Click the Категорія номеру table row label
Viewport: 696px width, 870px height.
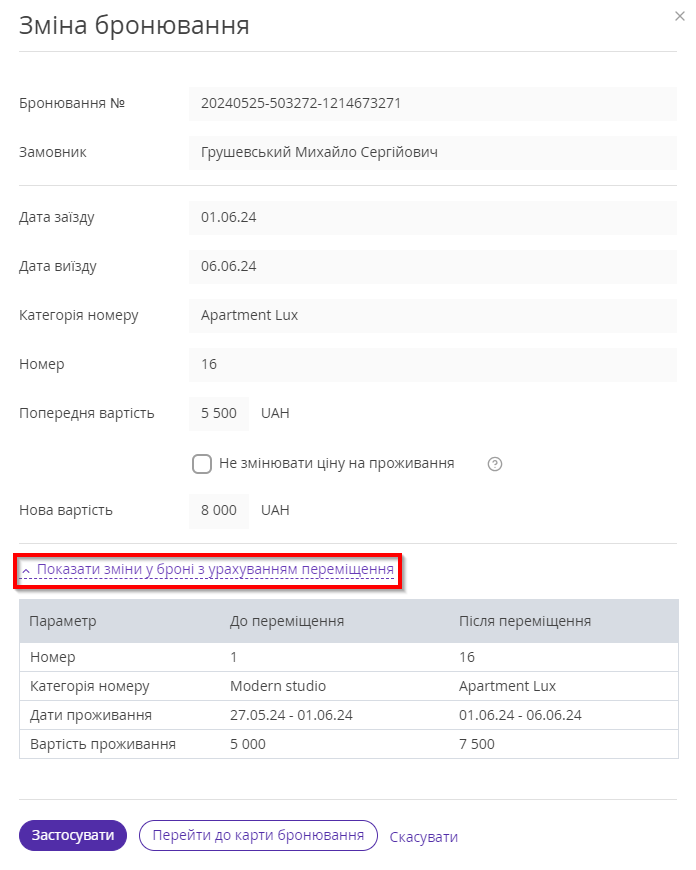pyautogui.click(x=89, y=686)
